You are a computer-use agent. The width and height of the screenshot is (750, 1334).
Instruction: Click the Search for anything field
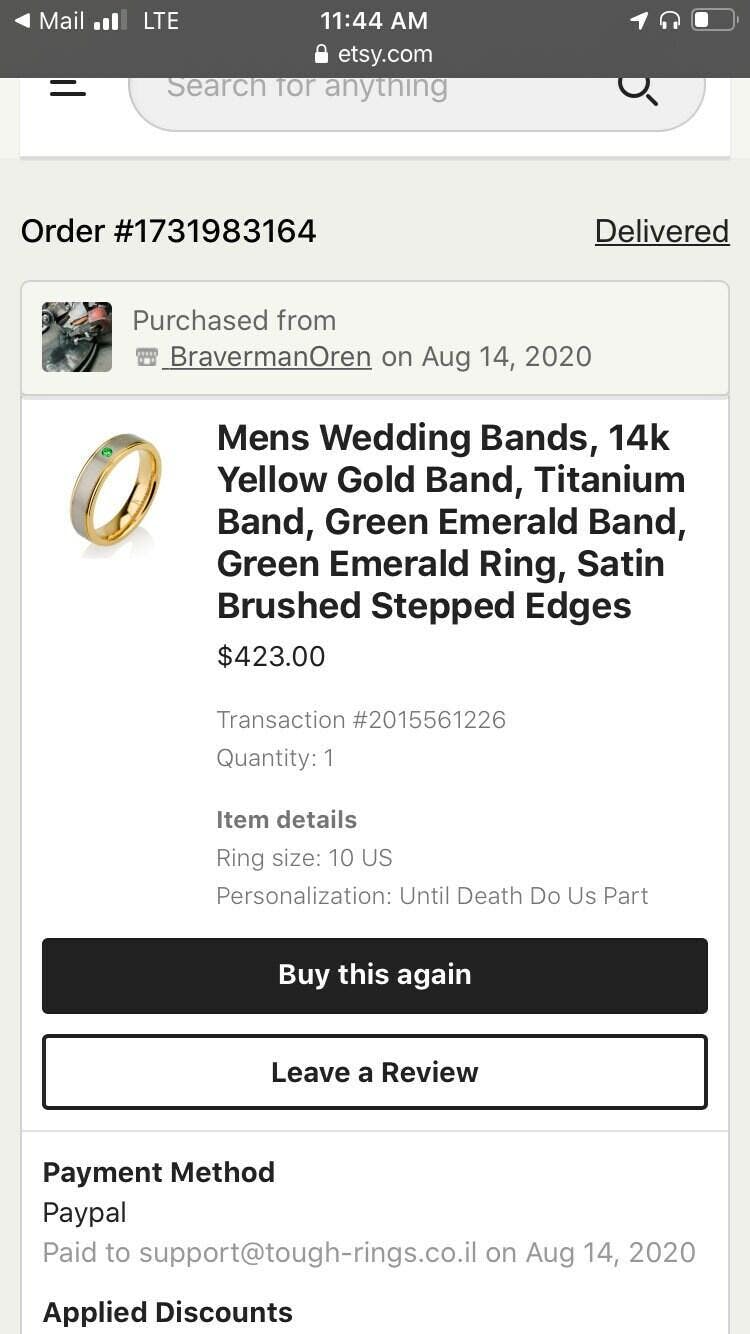coord(380,88)
